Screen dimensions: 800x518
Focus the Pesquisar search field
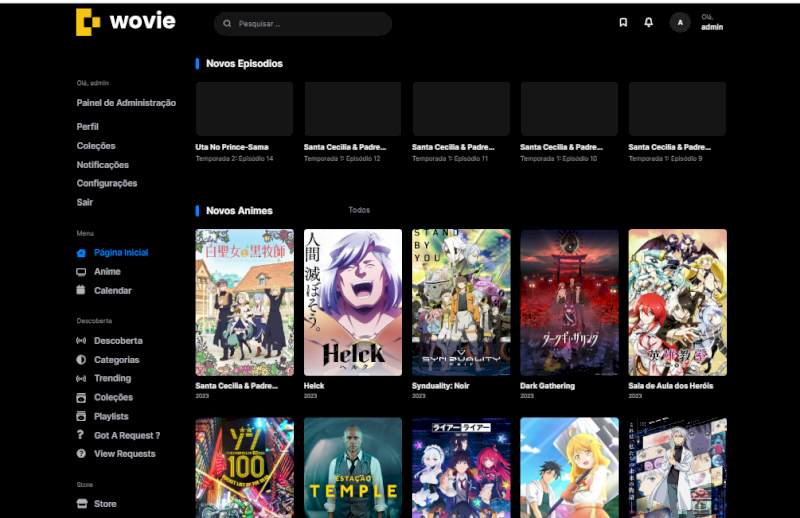(x=310, y=23)
